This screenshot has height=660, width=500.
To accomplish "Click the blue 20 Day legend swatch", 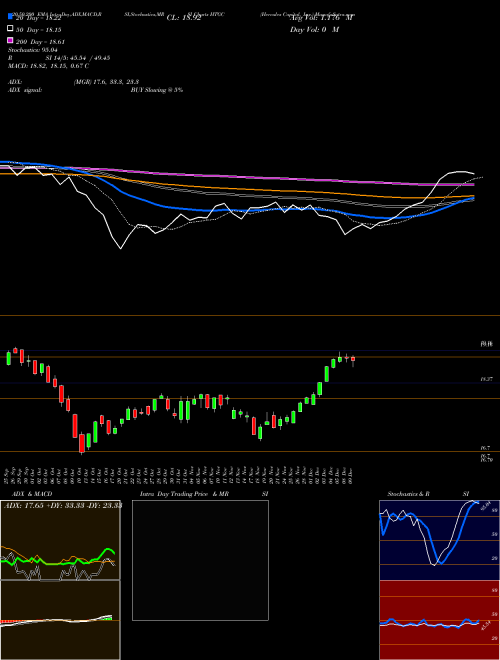I will coord(11,16).
